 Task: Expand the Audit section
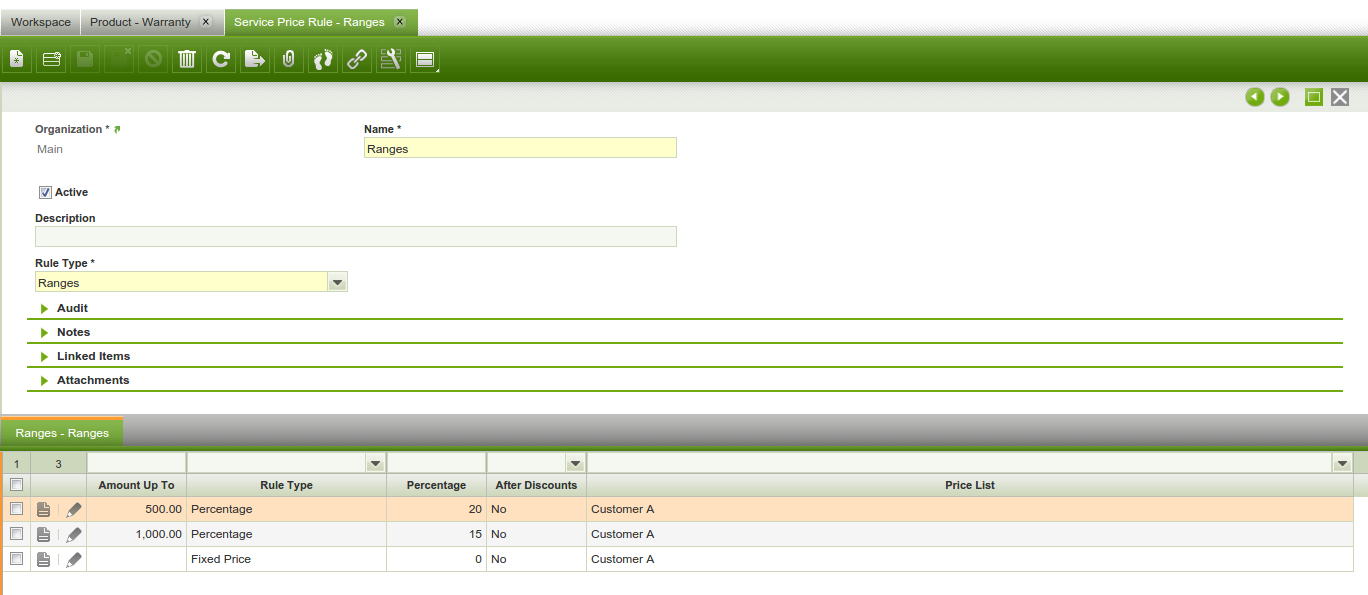[72, 308]
